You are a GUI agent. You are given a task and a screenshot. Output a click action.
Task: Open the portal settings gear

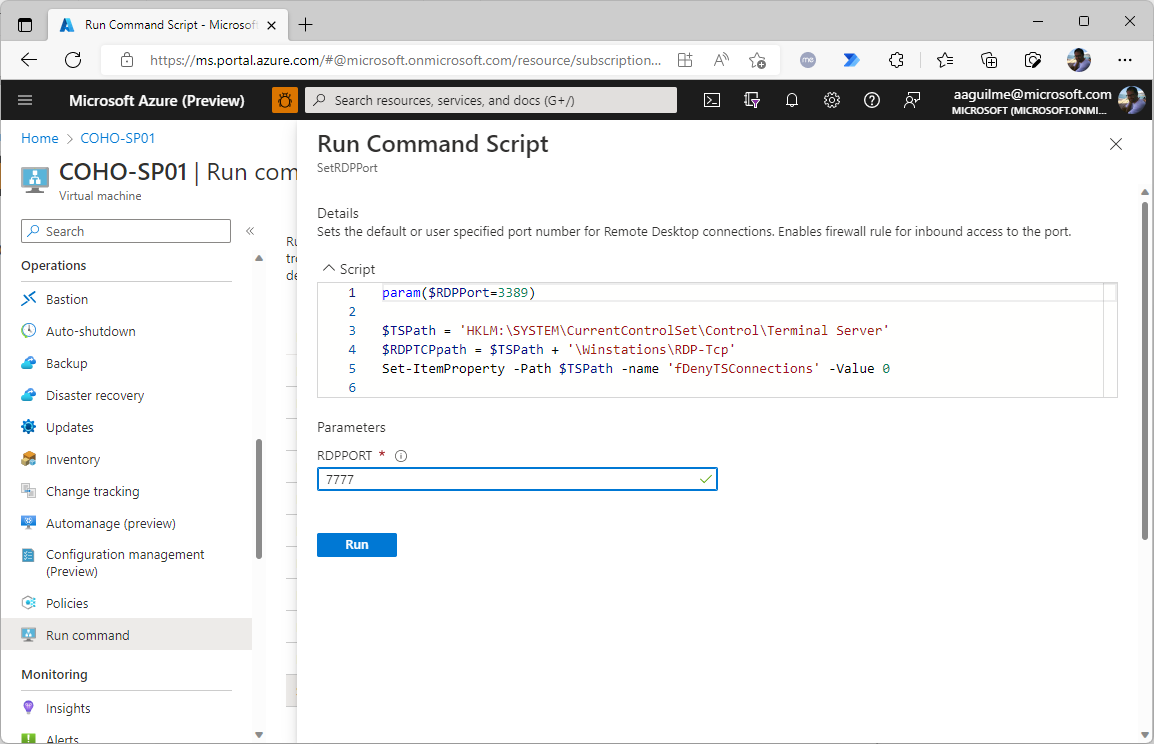(x=832, y=100)
